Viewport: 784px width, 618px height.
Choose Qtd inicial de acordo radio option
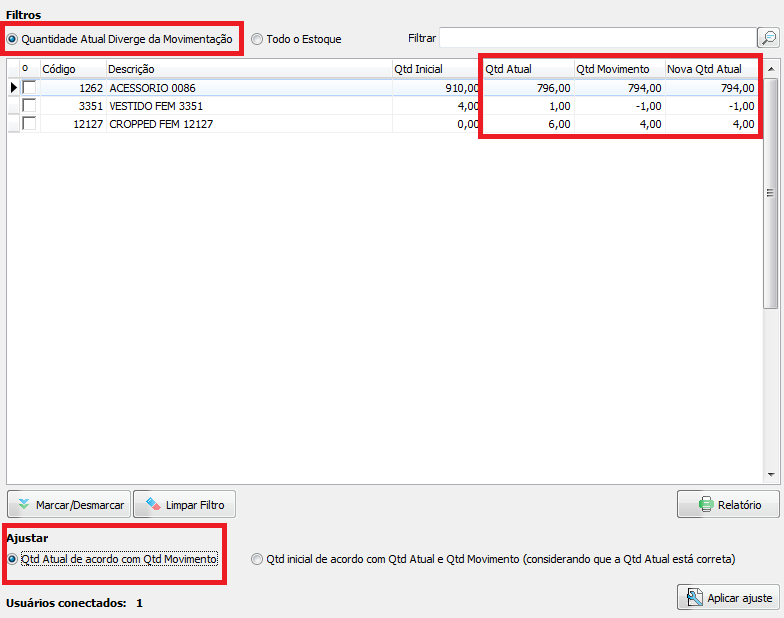(258, 559)
